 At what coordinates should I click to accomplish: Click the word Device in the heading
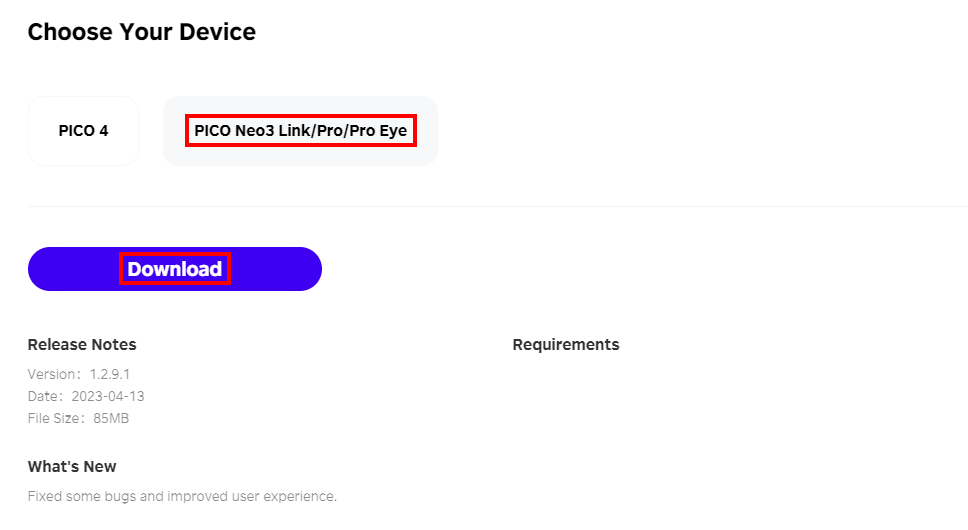click(217, 32)
